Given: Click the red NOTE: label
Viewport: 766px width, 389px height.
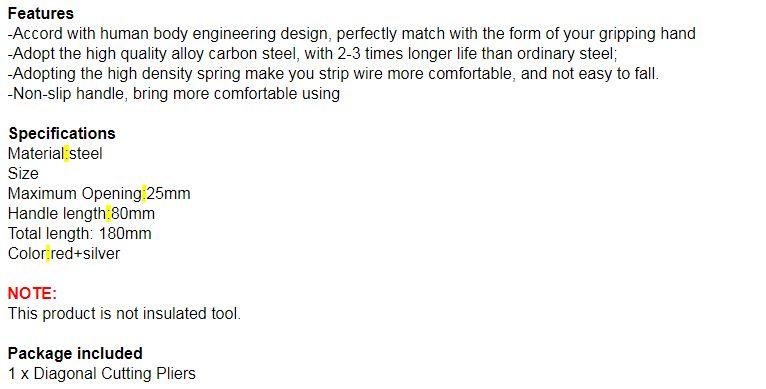Looking at the screenshot, I should (32, 293).
